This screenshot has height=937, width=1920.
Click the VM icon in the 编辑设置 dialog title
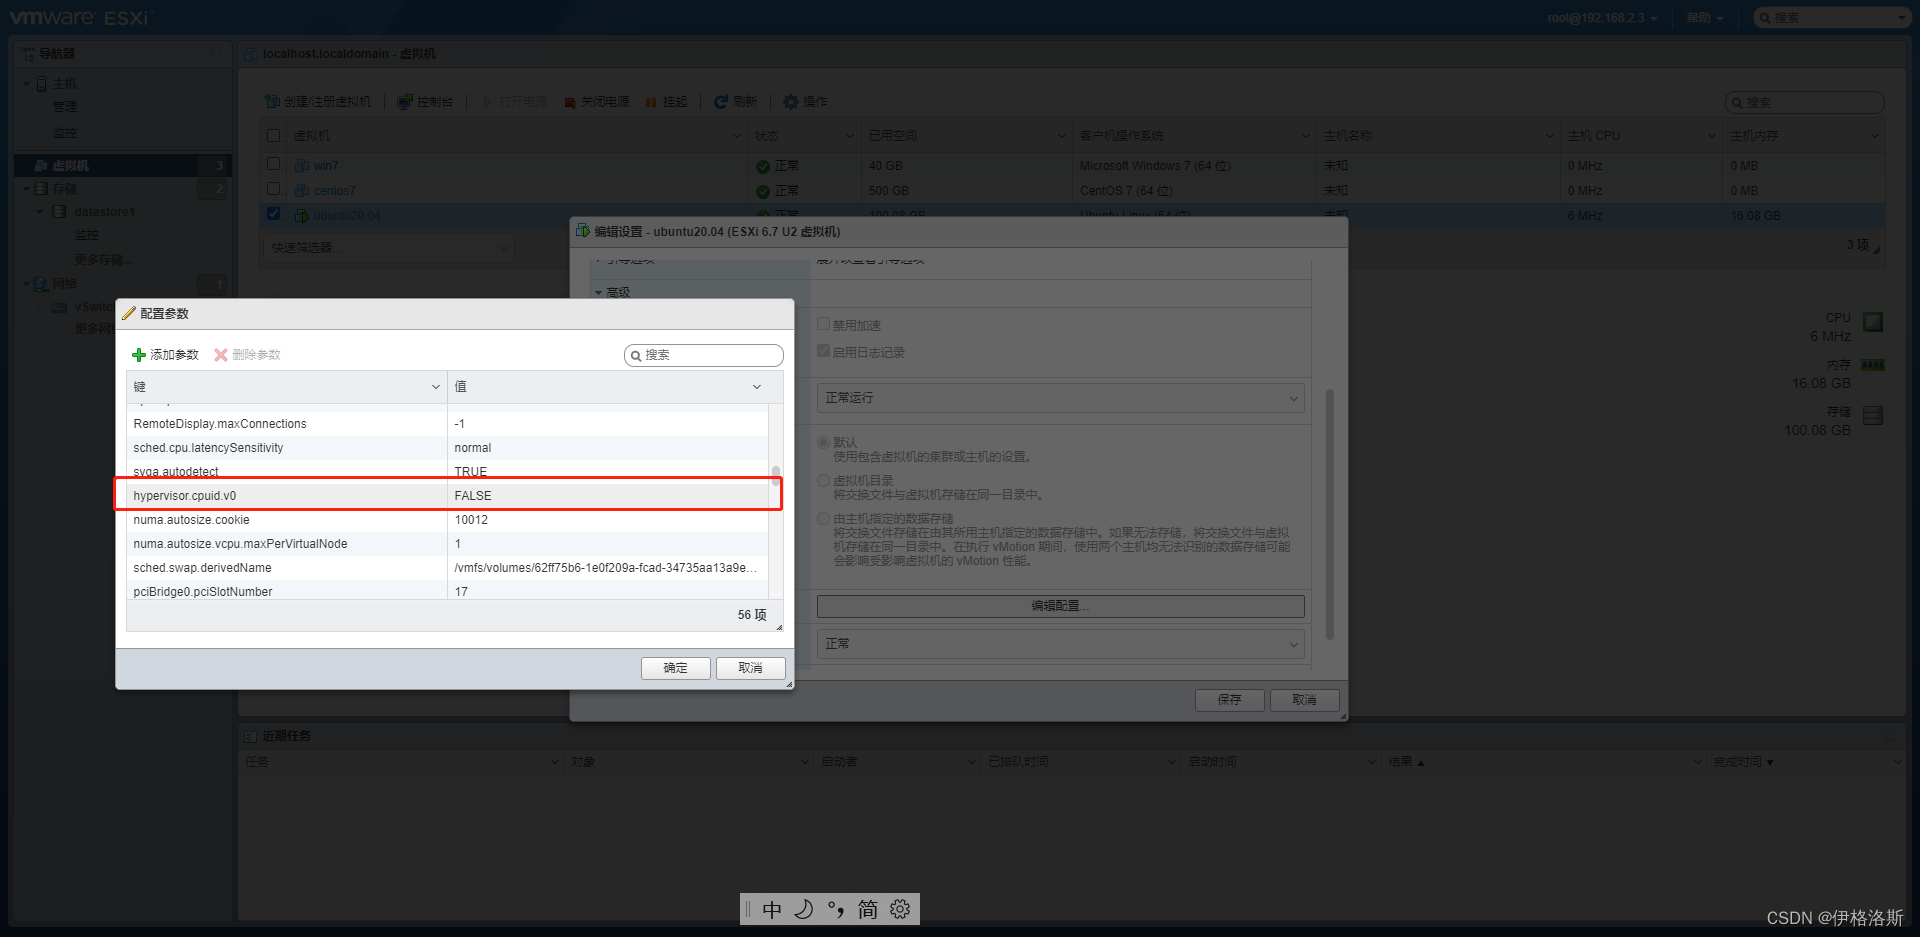[583, 231]
